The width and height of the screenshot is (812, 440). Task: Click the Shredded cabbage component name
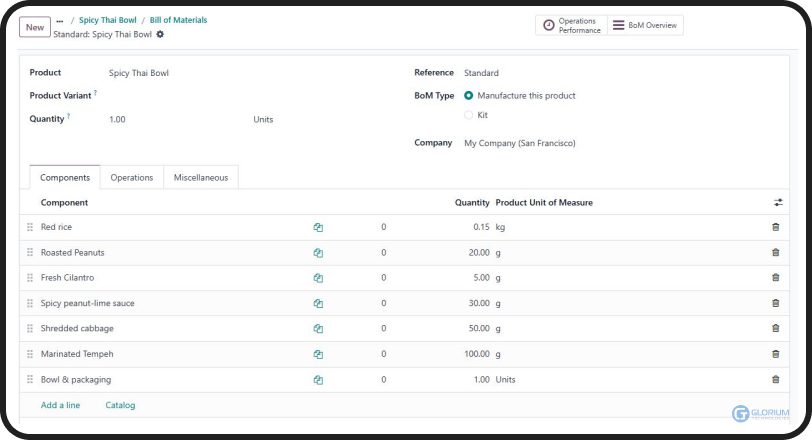coord(77,328)
